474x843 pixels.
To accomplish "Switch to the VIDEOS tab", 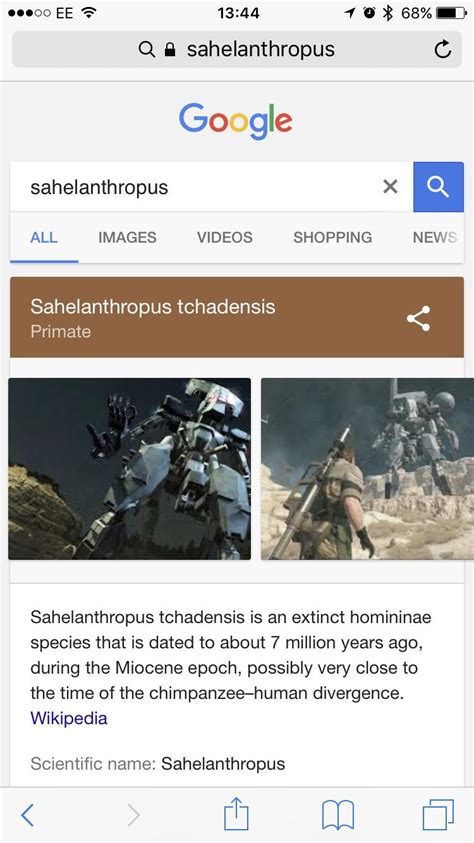I will coord(225,237).
